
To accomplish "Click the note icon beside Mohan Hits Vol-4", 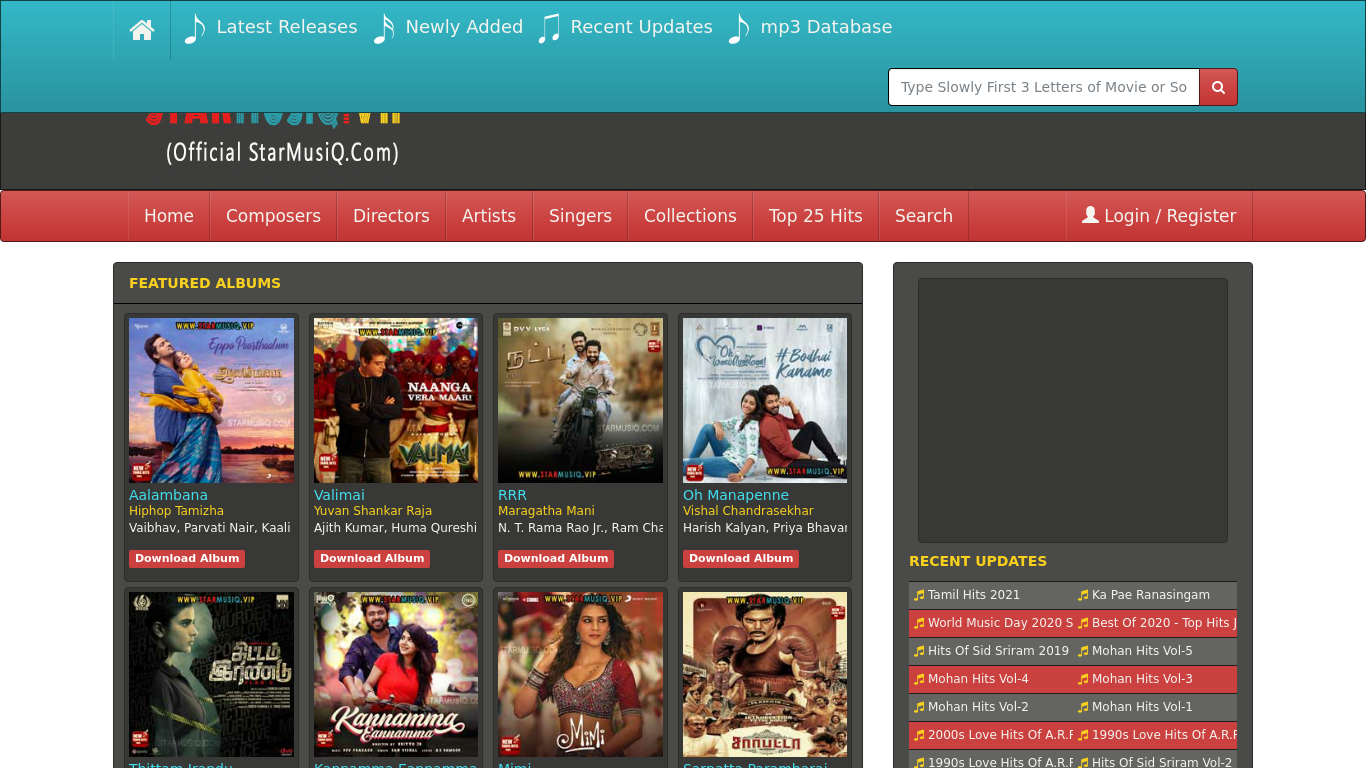I will tap(919, 679).
